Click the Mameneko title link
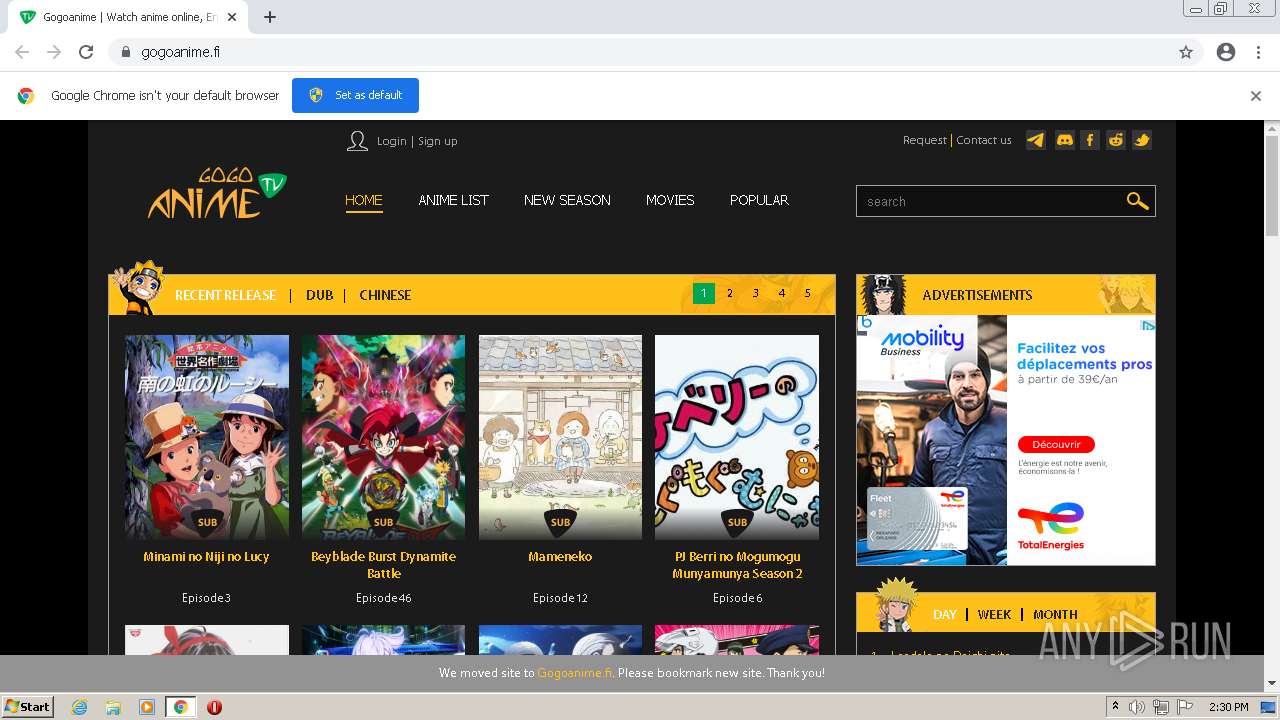1280x720 pixels. 560,556
